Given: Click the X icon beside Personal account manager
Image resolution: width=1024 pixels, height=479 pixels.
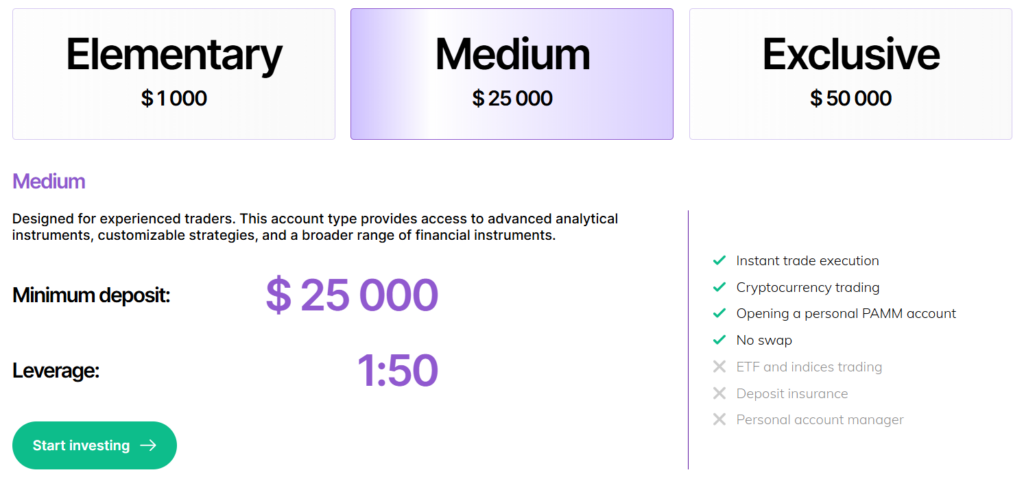Looking at the screenshot, I should tap(719, 420).
